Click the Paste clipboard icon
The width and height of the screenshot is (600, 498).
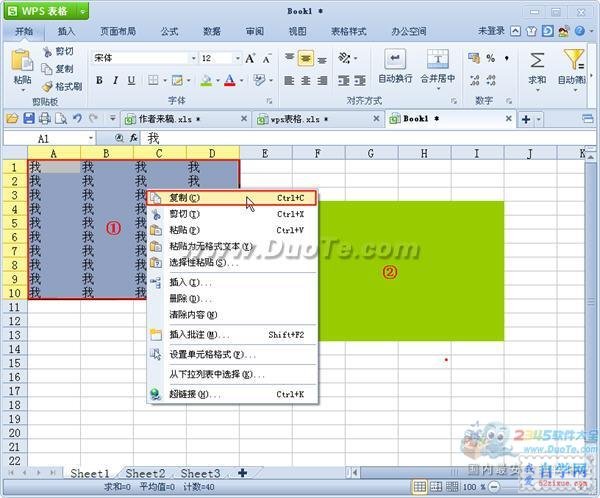click(22, 60)
